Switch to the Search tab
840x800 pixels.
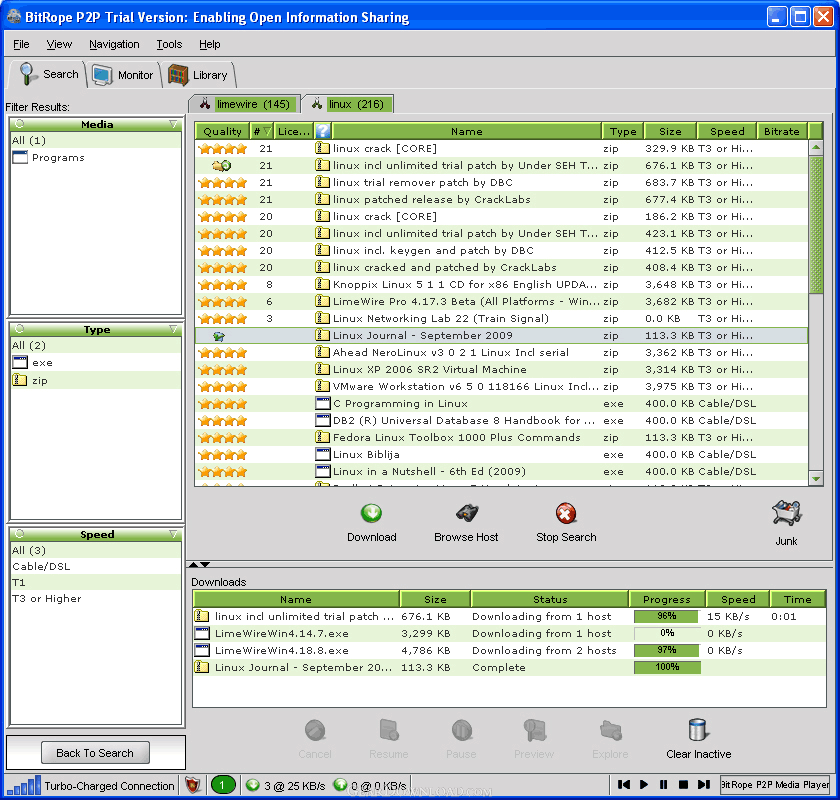click(48, 74)
